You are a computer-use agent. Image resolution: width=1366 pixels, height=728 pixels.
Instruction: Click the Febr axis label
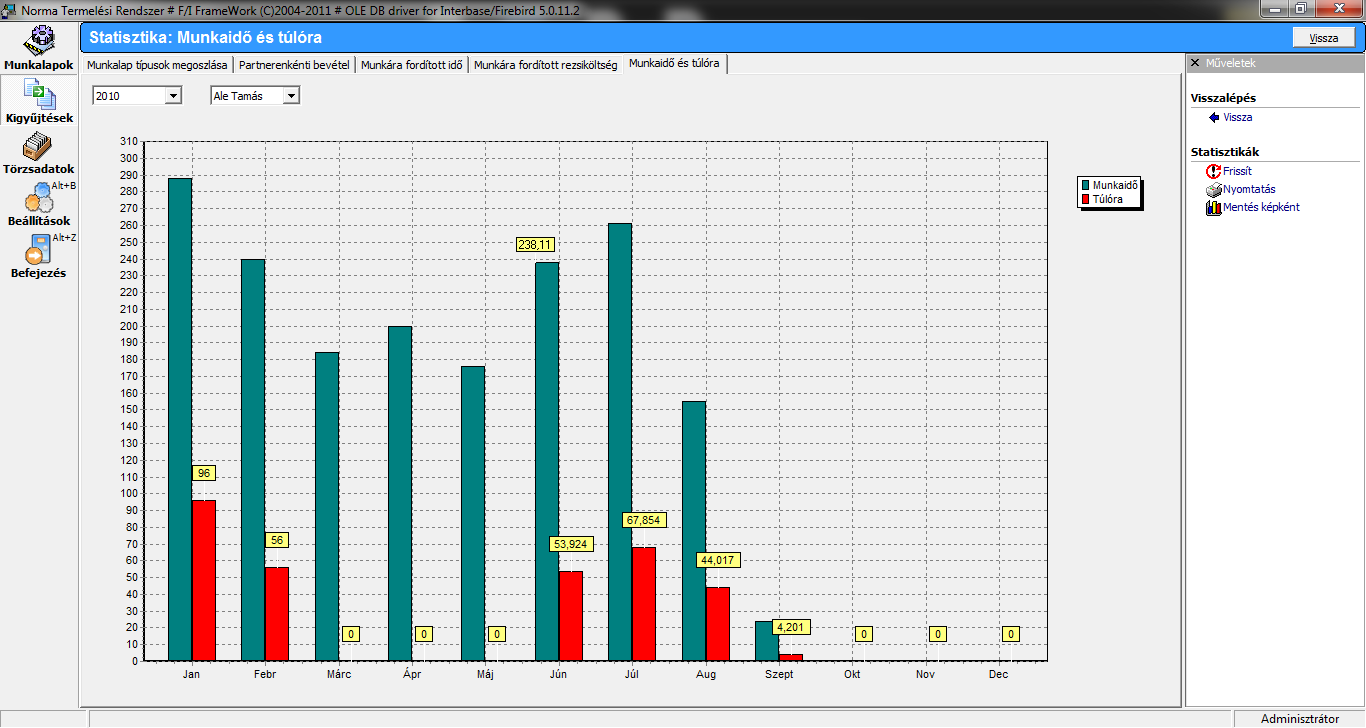tap(265, 675)
